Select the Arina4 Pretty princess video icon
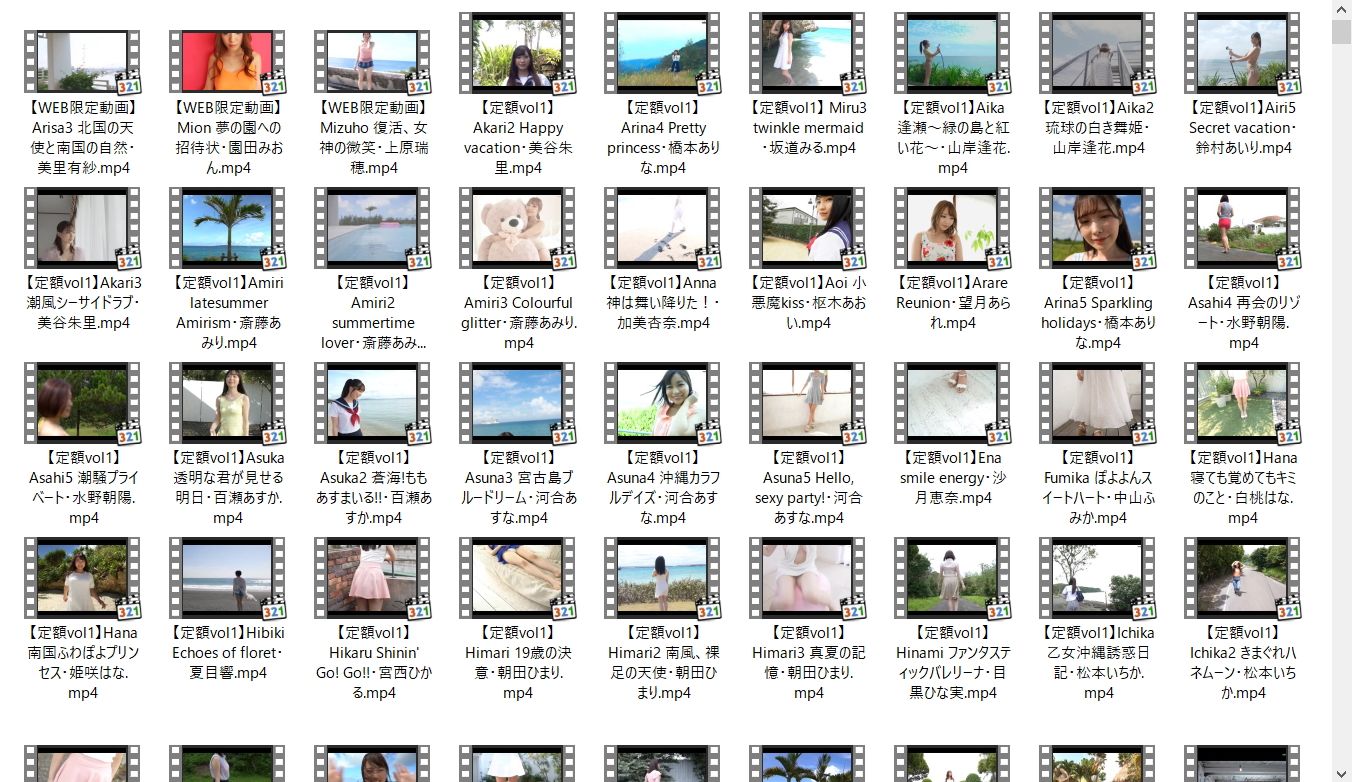Viewport: 1352px width, 782px height. tap(662, 53)
